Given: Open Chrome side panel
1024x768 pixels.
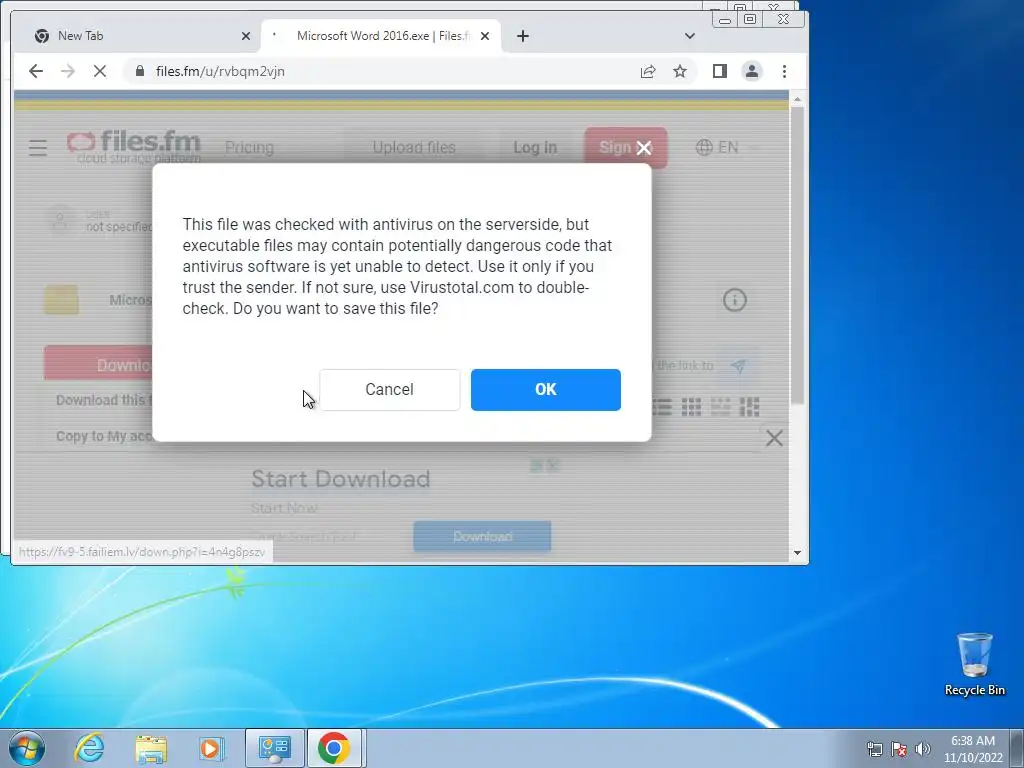Looking at the screenshot, I should tap(720, 71).
